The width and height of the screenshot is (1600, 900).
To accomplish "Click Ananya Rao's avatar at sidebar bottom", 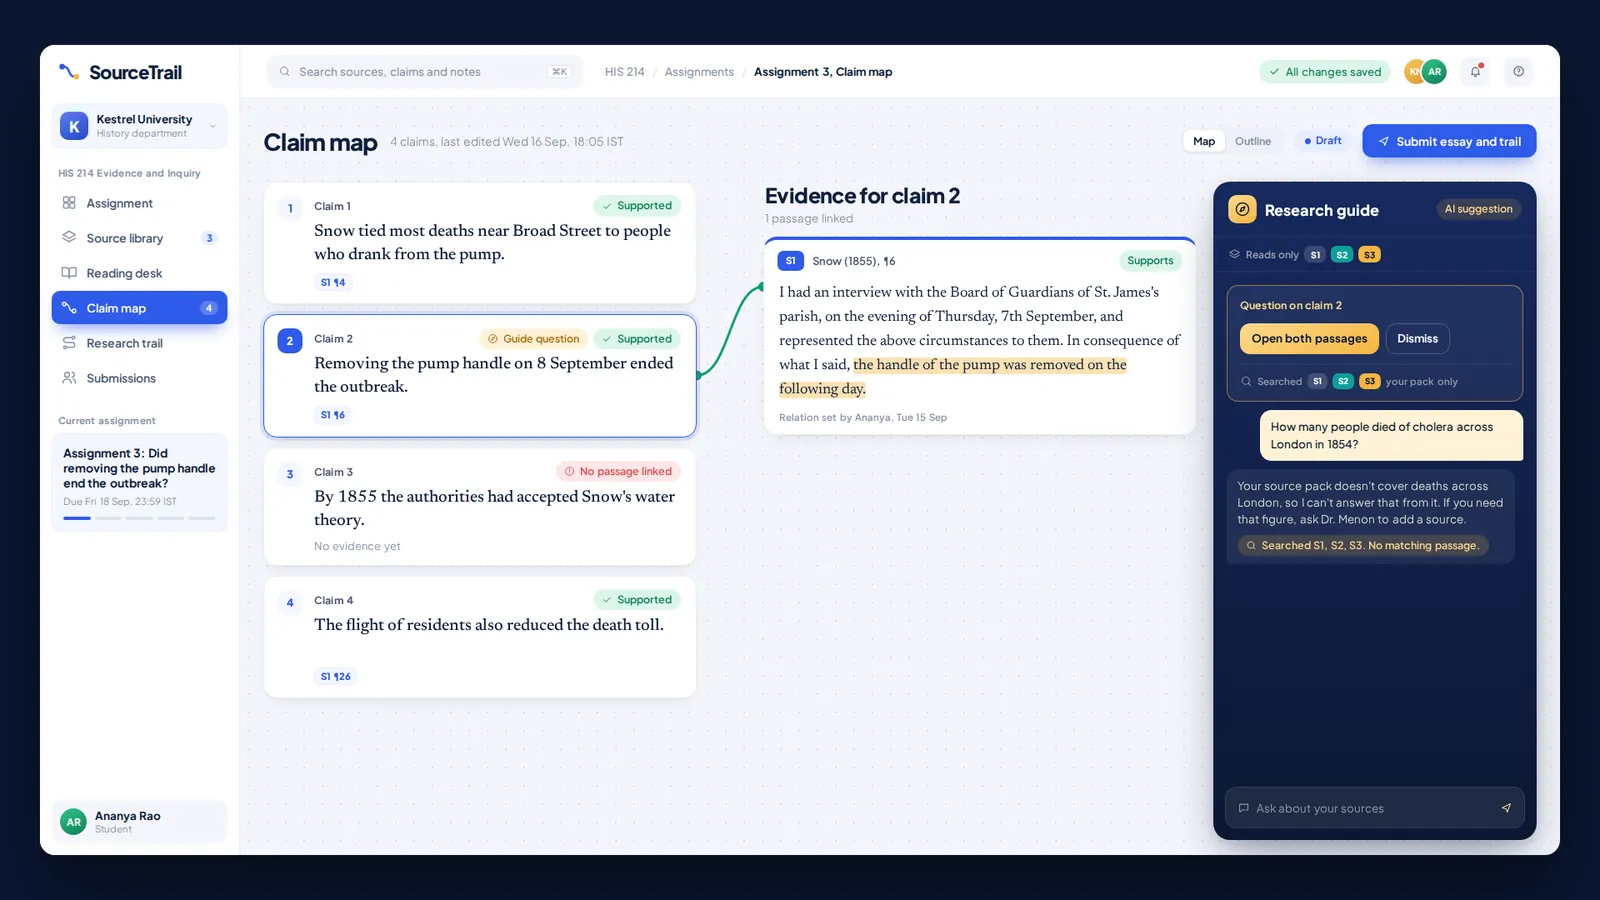I will click(x=73, y=822).
